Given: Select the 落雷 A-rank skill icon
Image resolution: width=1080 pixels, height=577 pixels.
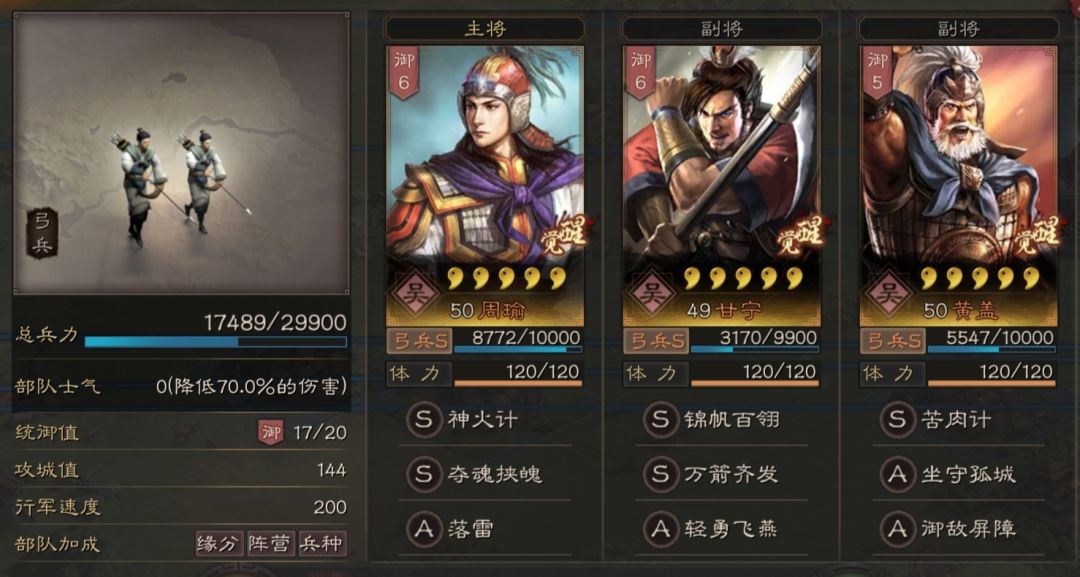Looking at the screenshot, I should pos(424,529).
